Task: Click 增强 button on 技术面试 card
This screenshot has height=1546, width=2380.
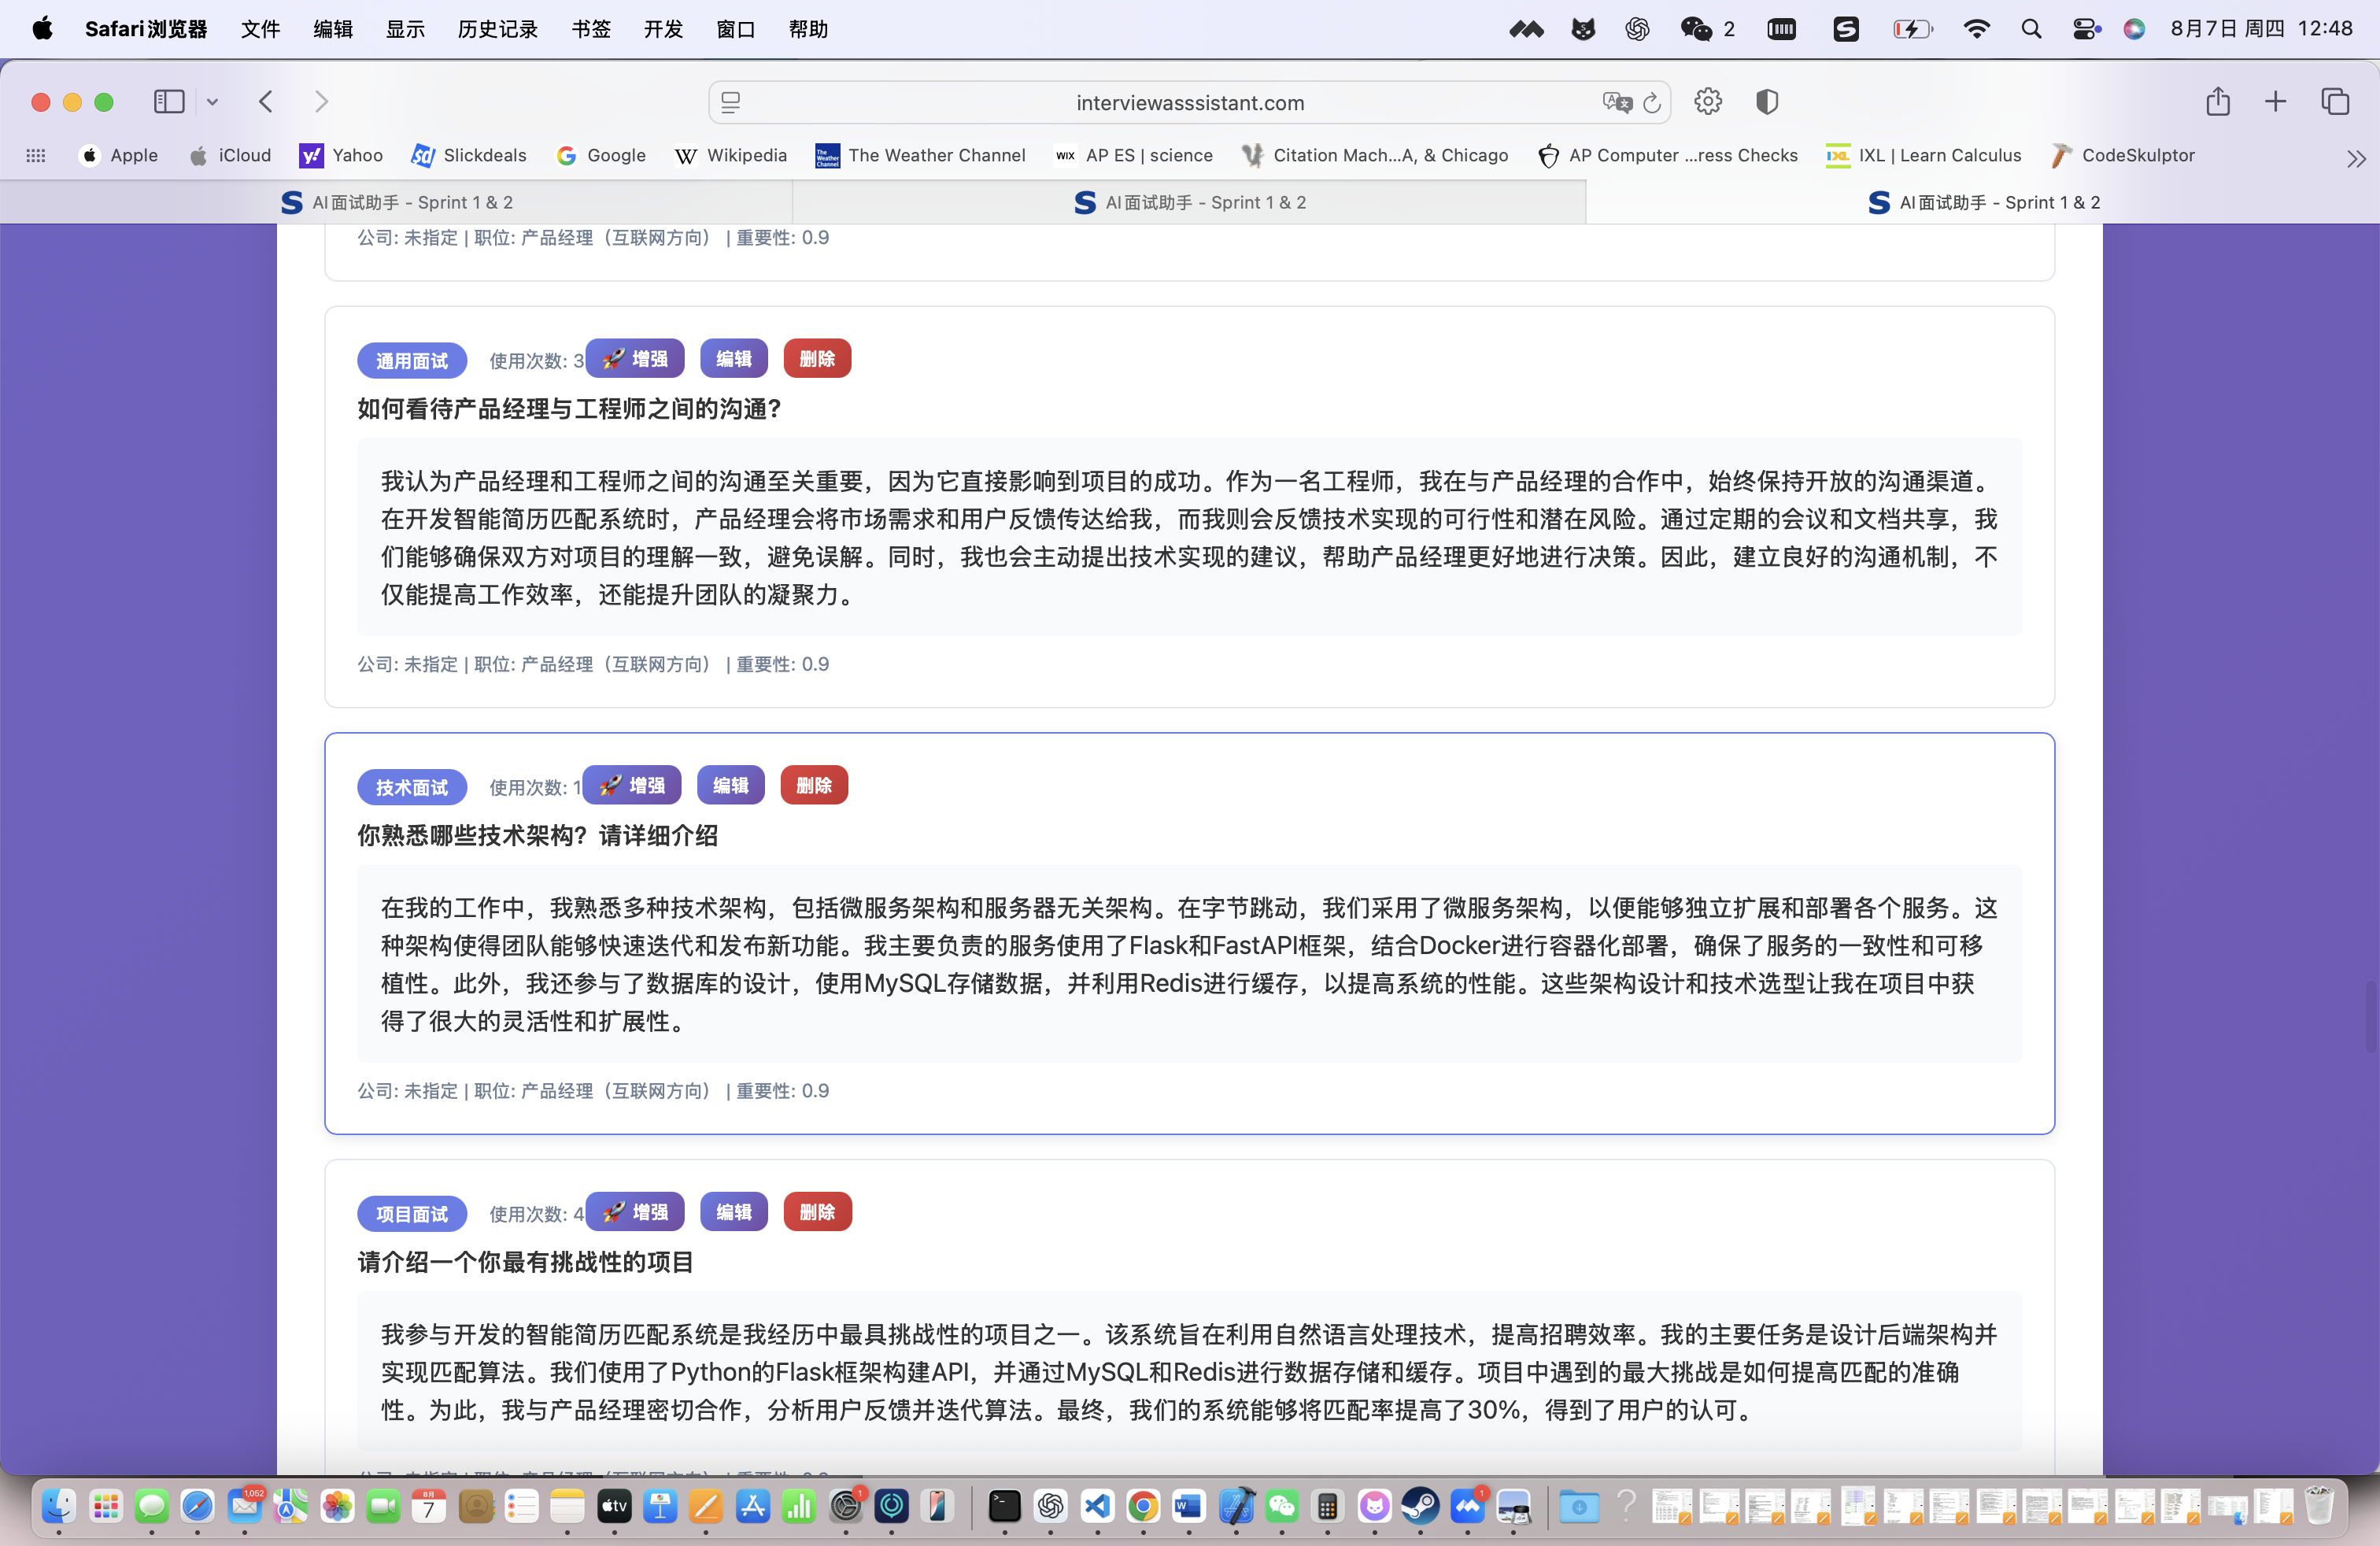Action: [632, 786]
